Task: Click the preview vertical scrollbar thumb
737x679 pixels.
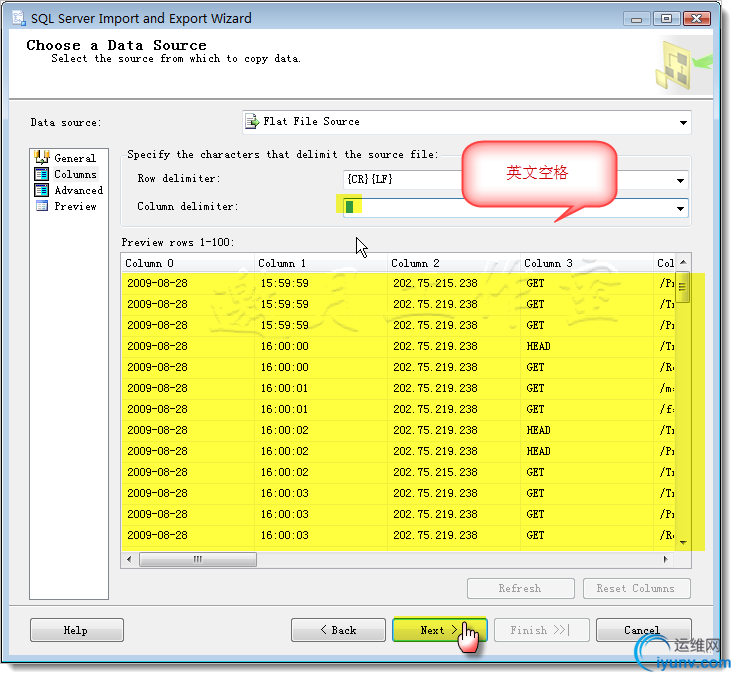Action: coord(682,287)
